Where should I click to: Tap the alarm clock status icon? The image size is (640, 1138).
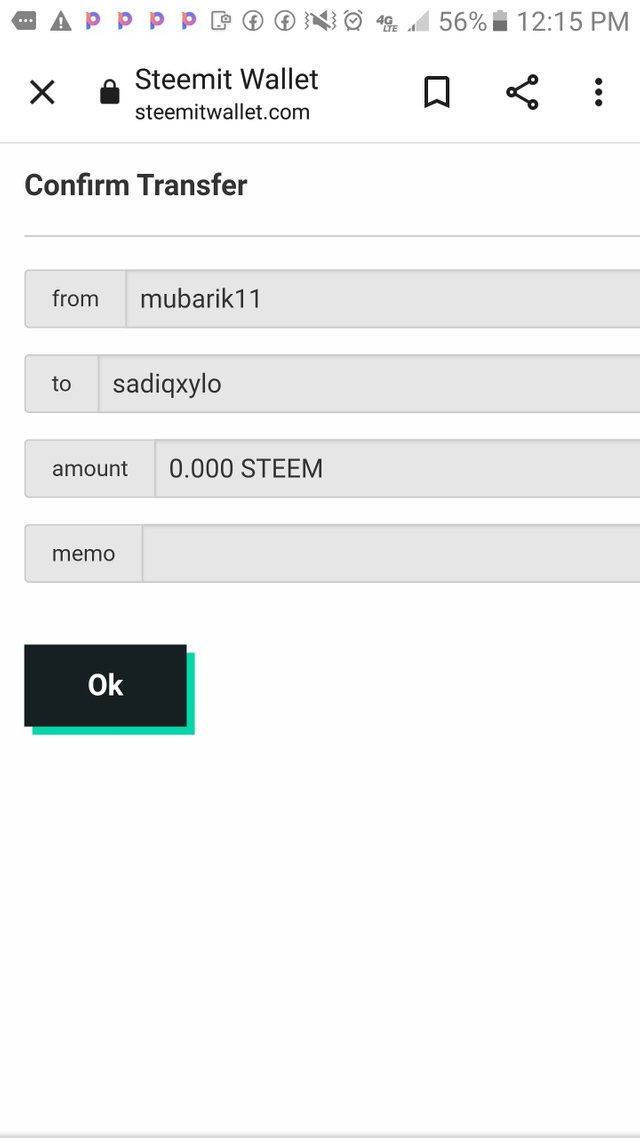[353, 21]
